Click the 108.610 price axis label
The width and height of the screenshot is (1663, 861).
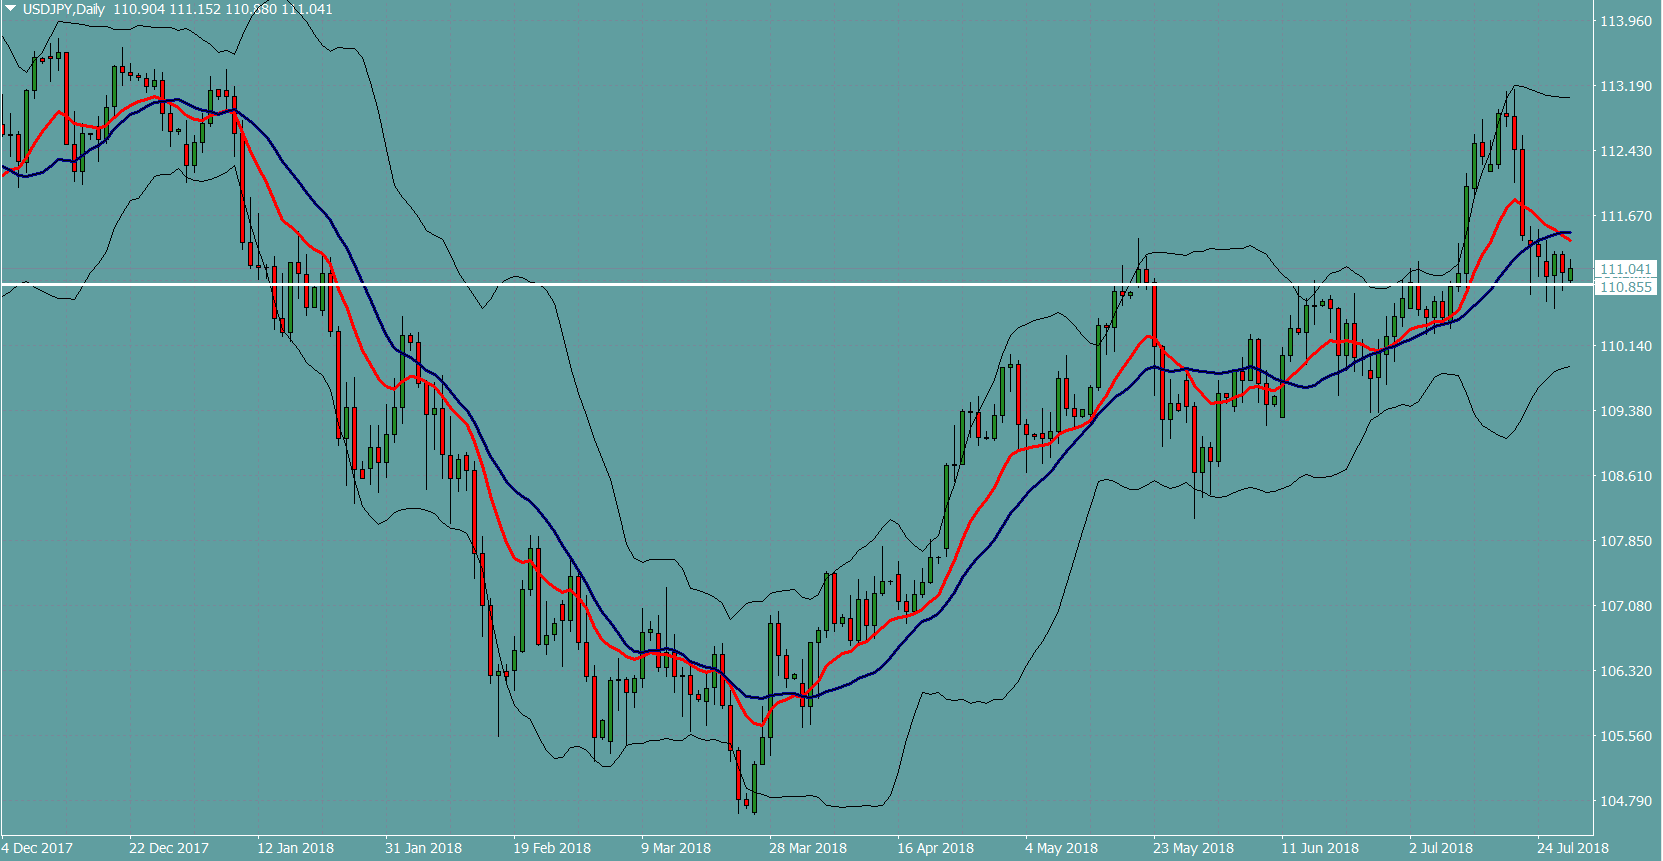(x=1625, y=476)
